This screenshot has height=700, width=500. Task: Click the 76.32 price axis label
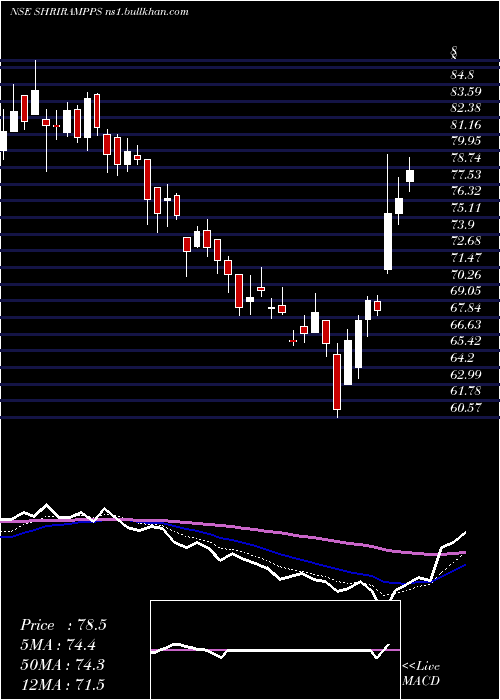tap(466, 191)
